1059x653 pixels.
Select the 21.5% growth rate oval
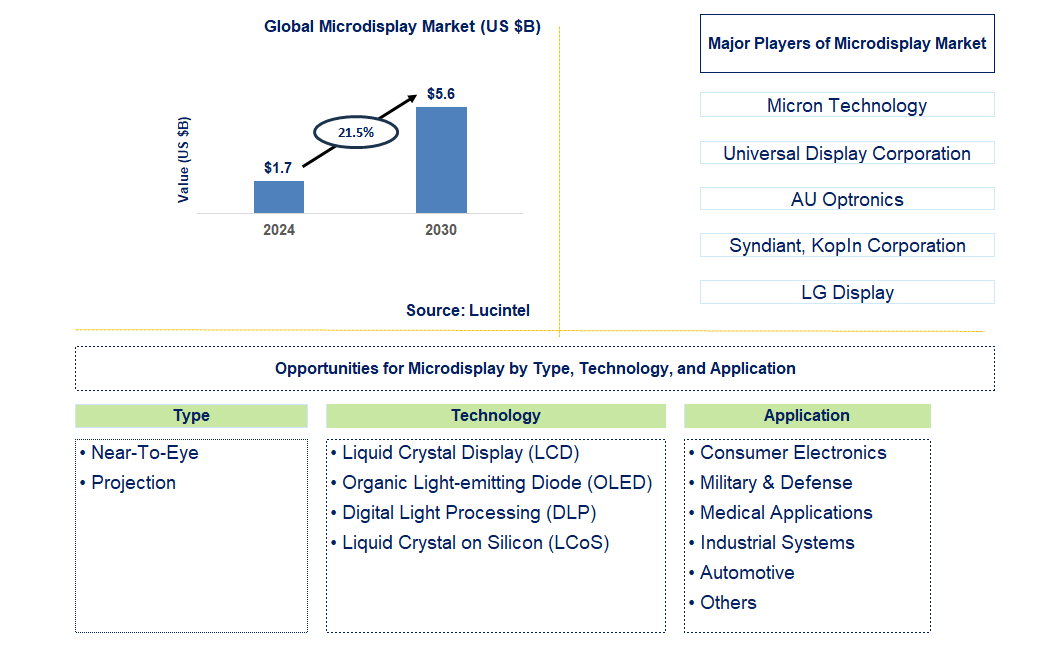(x=357, y=131)
